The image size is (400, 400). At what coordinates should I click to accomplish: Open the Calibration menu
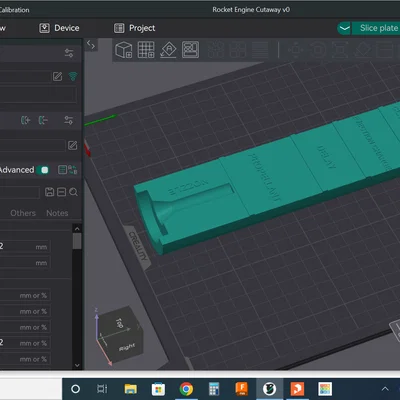tap(14, 10)
